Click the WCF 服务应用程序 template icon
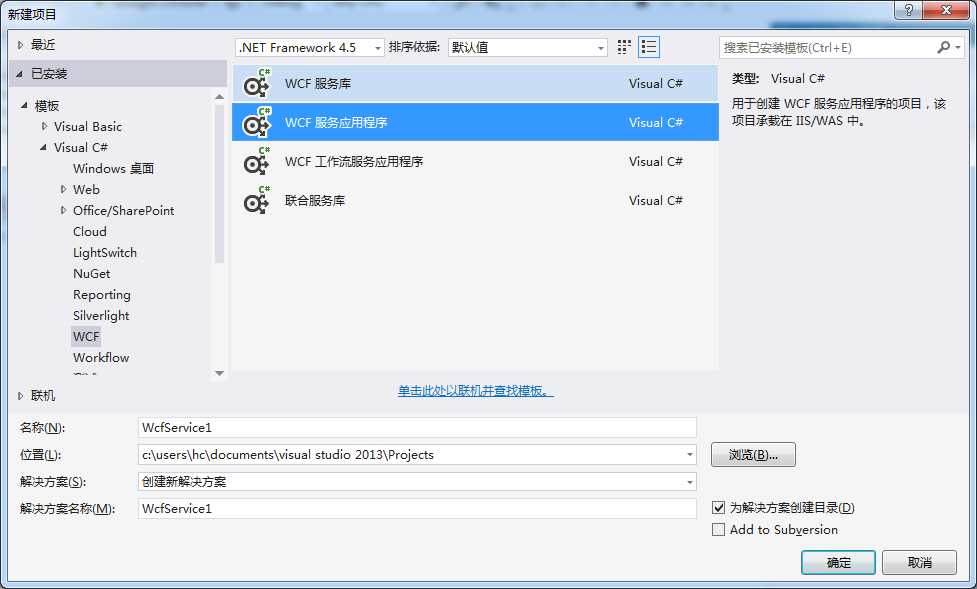Viewport: 977px width, 589px height. tap(256, 122)
